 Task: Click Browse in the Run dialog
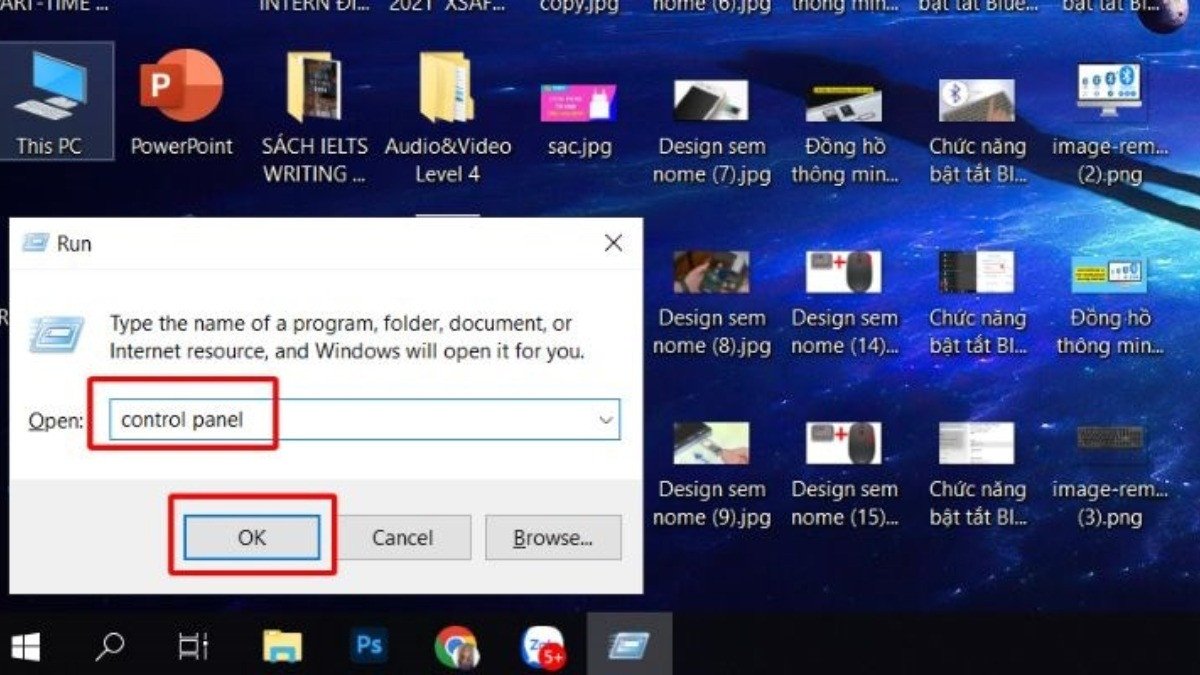tap(554, 537)
